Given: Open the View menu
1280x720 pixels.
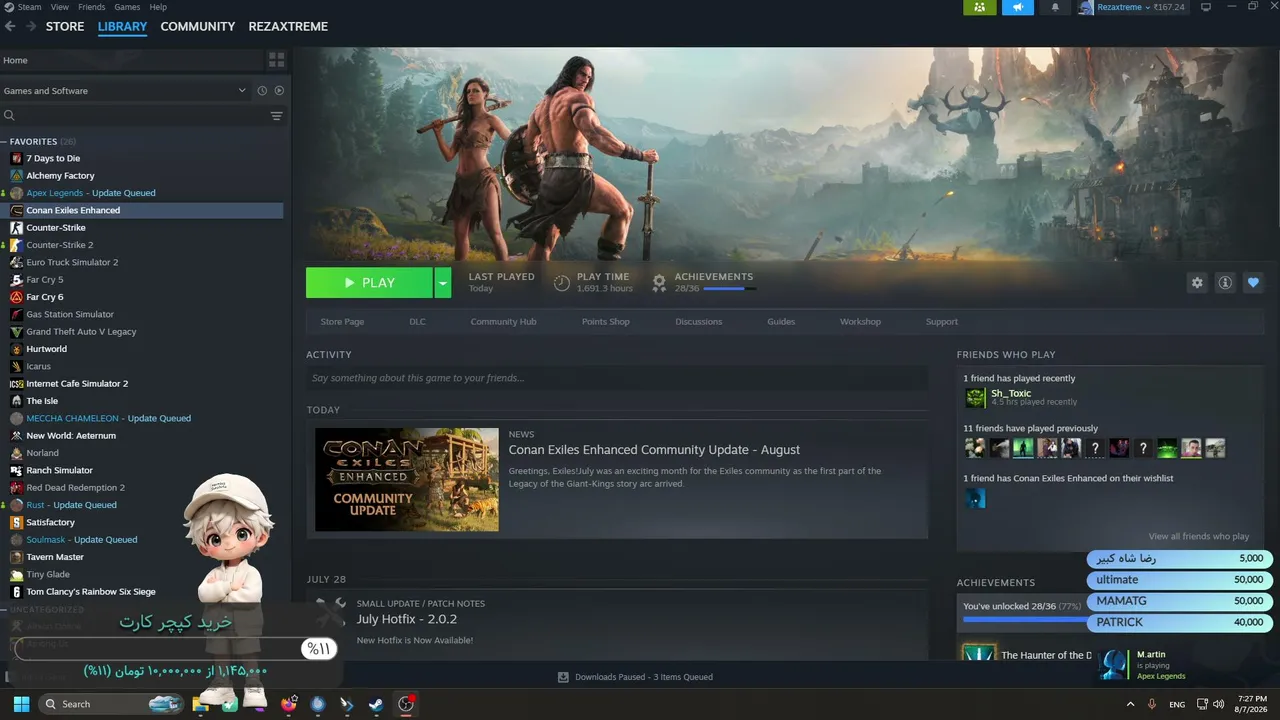Looking at the screenshot, I should point(59,7).
